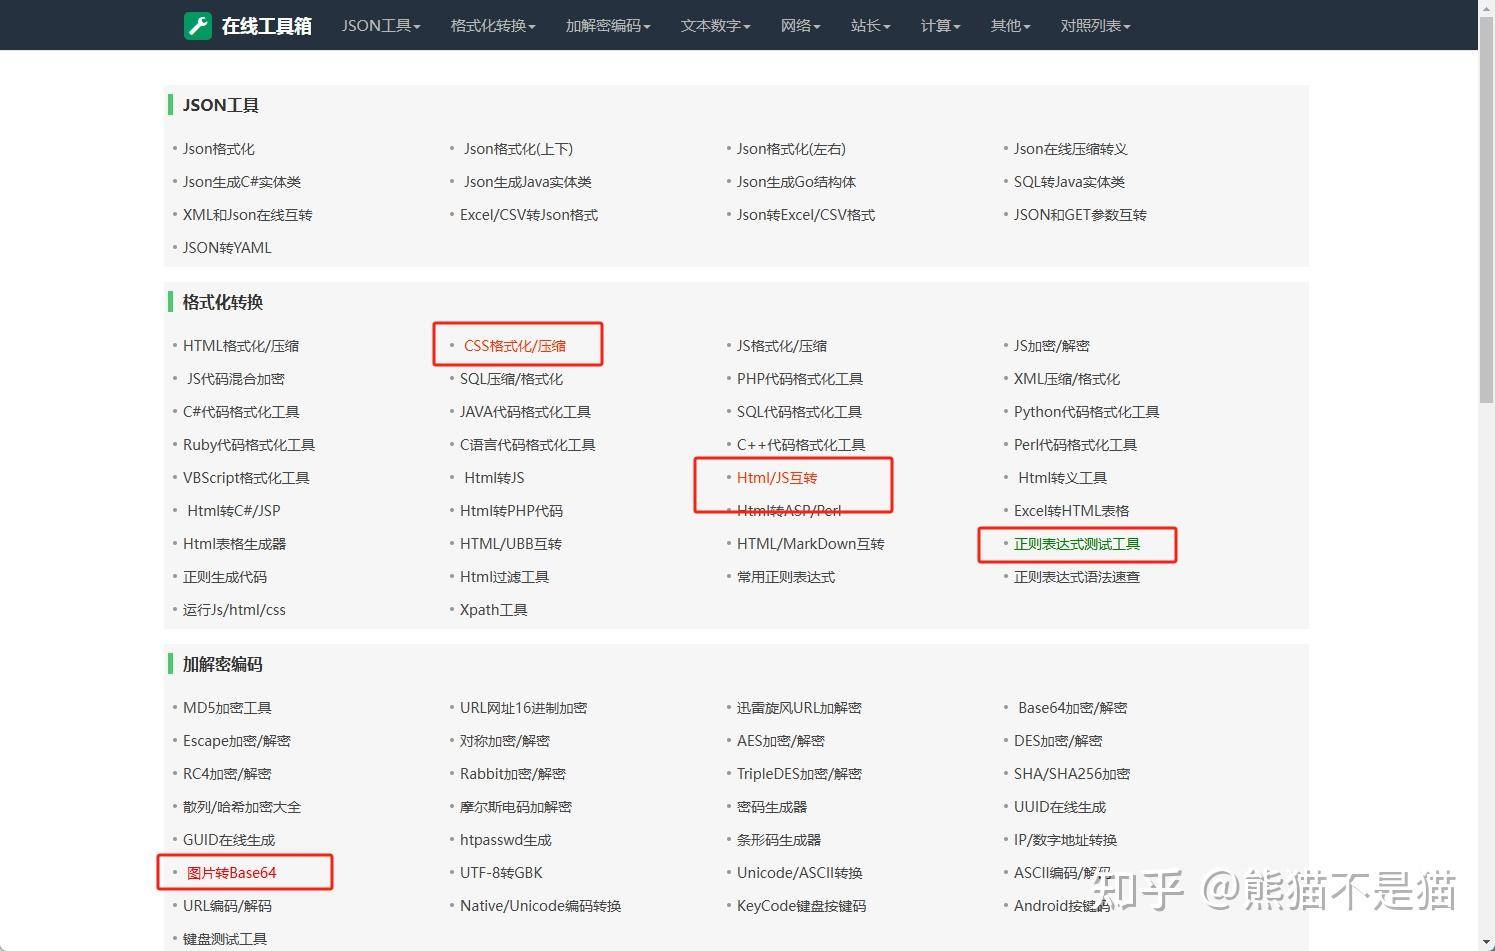Screen dimensions: 1495x951
Task: Open Json生成Go结构体 link
Action: 796,182
